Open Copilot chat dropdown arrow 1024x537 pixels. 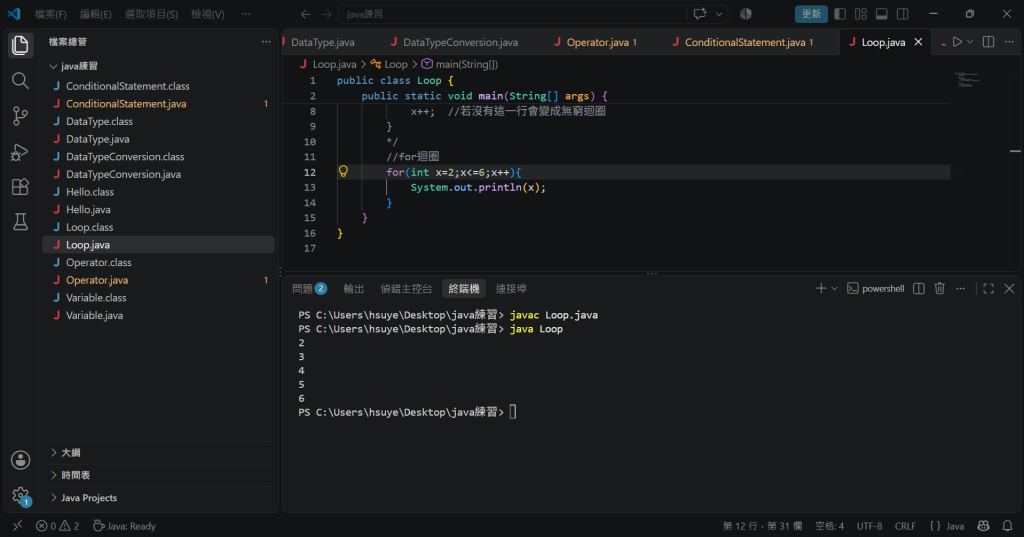(x=718, y=14)
